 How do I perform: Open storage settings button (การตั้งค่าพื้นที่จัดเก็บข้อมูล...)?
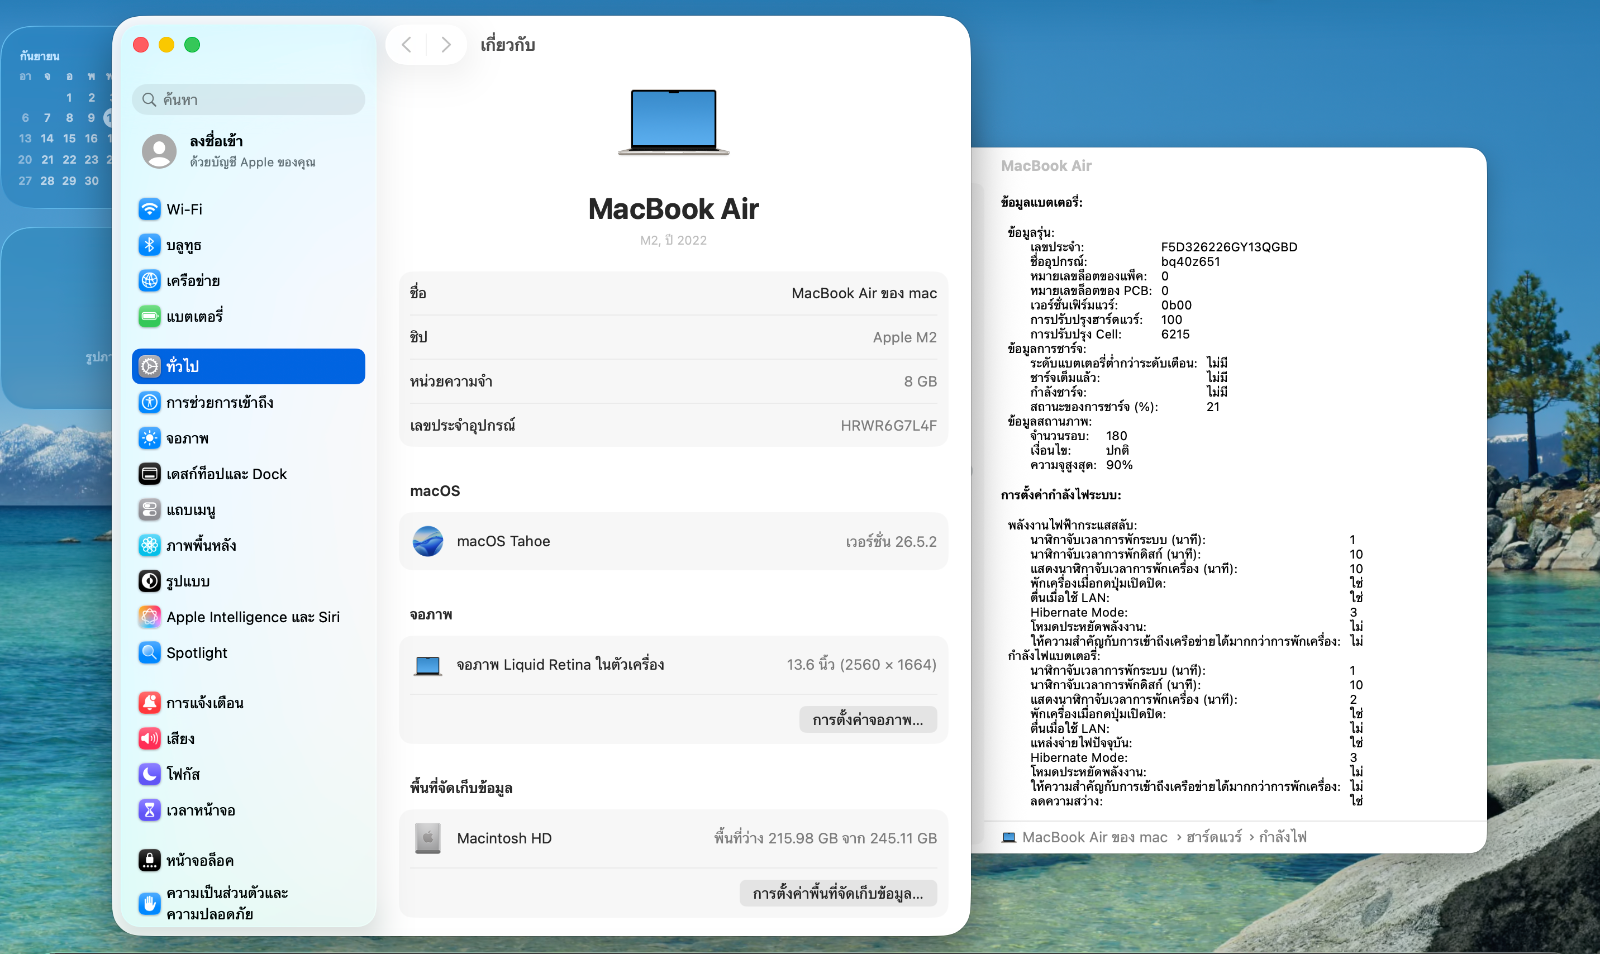[838, 894]
